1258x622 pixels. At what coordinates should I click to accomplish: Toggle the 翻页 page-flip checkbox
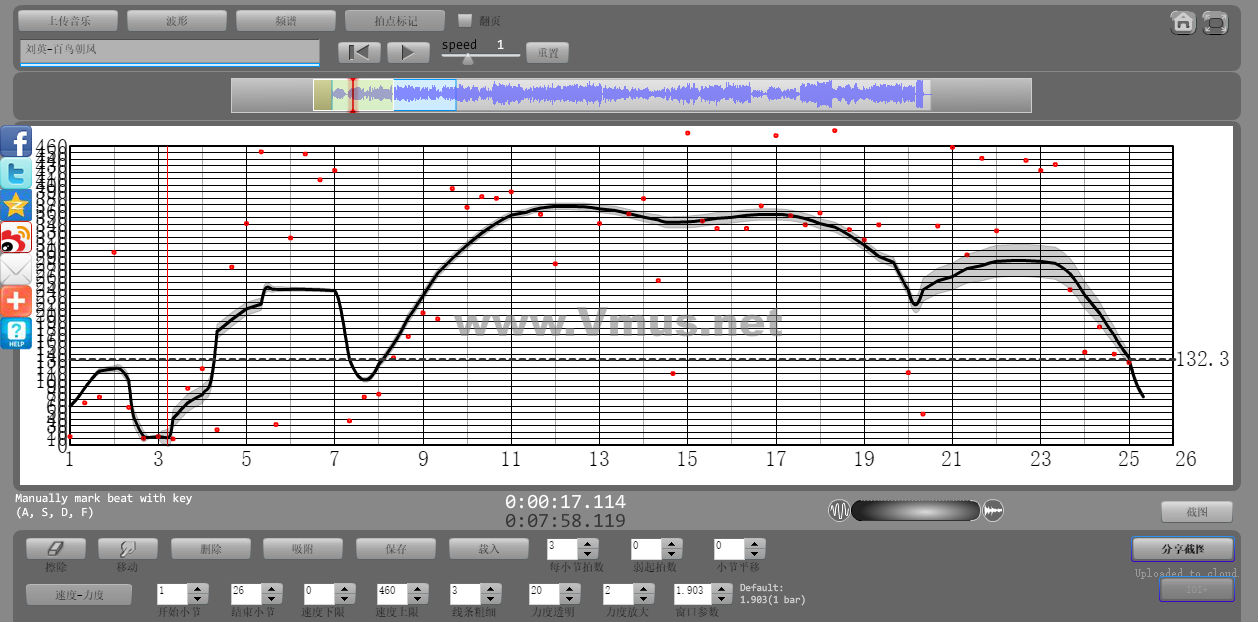click(464, 20)
